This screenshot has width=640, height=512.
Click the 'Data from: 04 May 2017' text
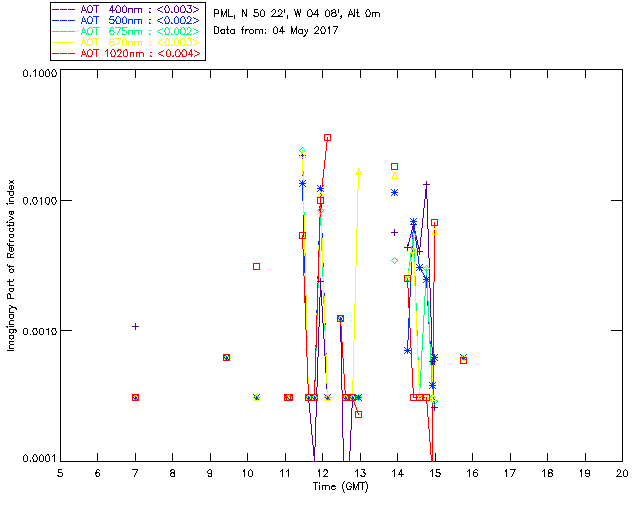click(x=276, y=31)
